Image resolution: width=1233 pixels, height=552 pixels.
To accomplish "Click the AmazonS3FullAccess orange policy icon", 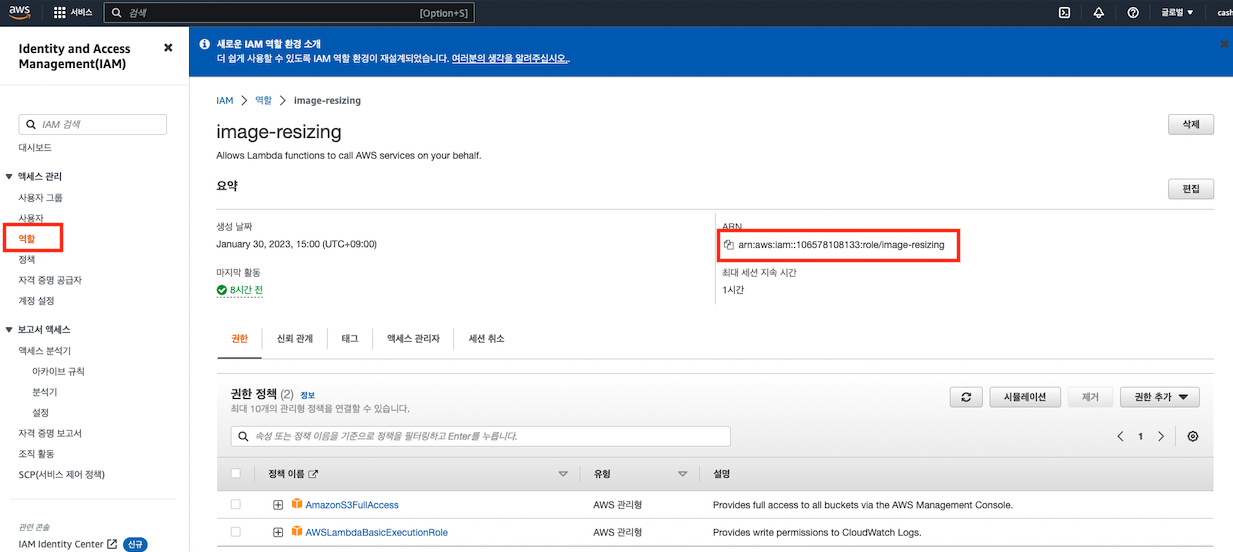I will click(296, 504).
